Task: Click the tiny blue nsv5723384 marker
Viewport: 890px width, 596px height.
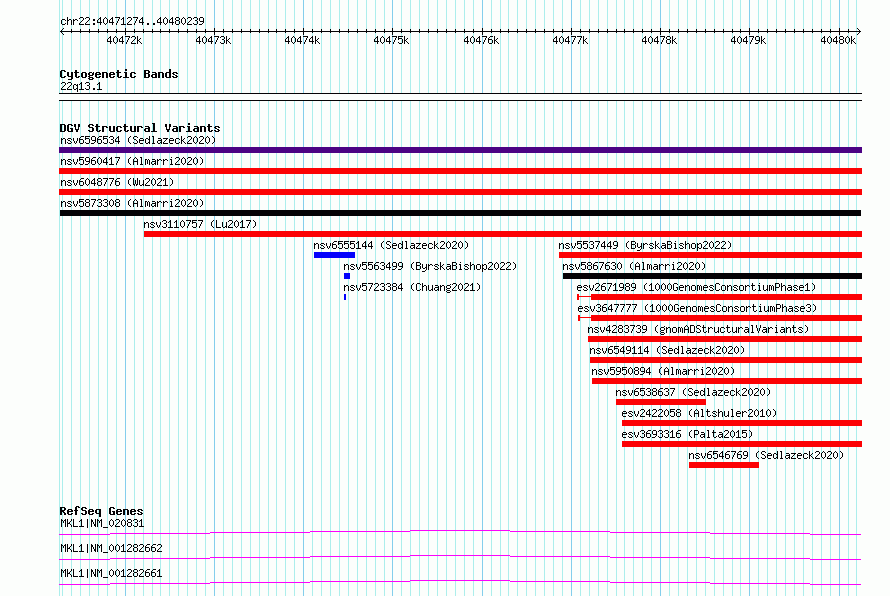Action: pos(345,297)
